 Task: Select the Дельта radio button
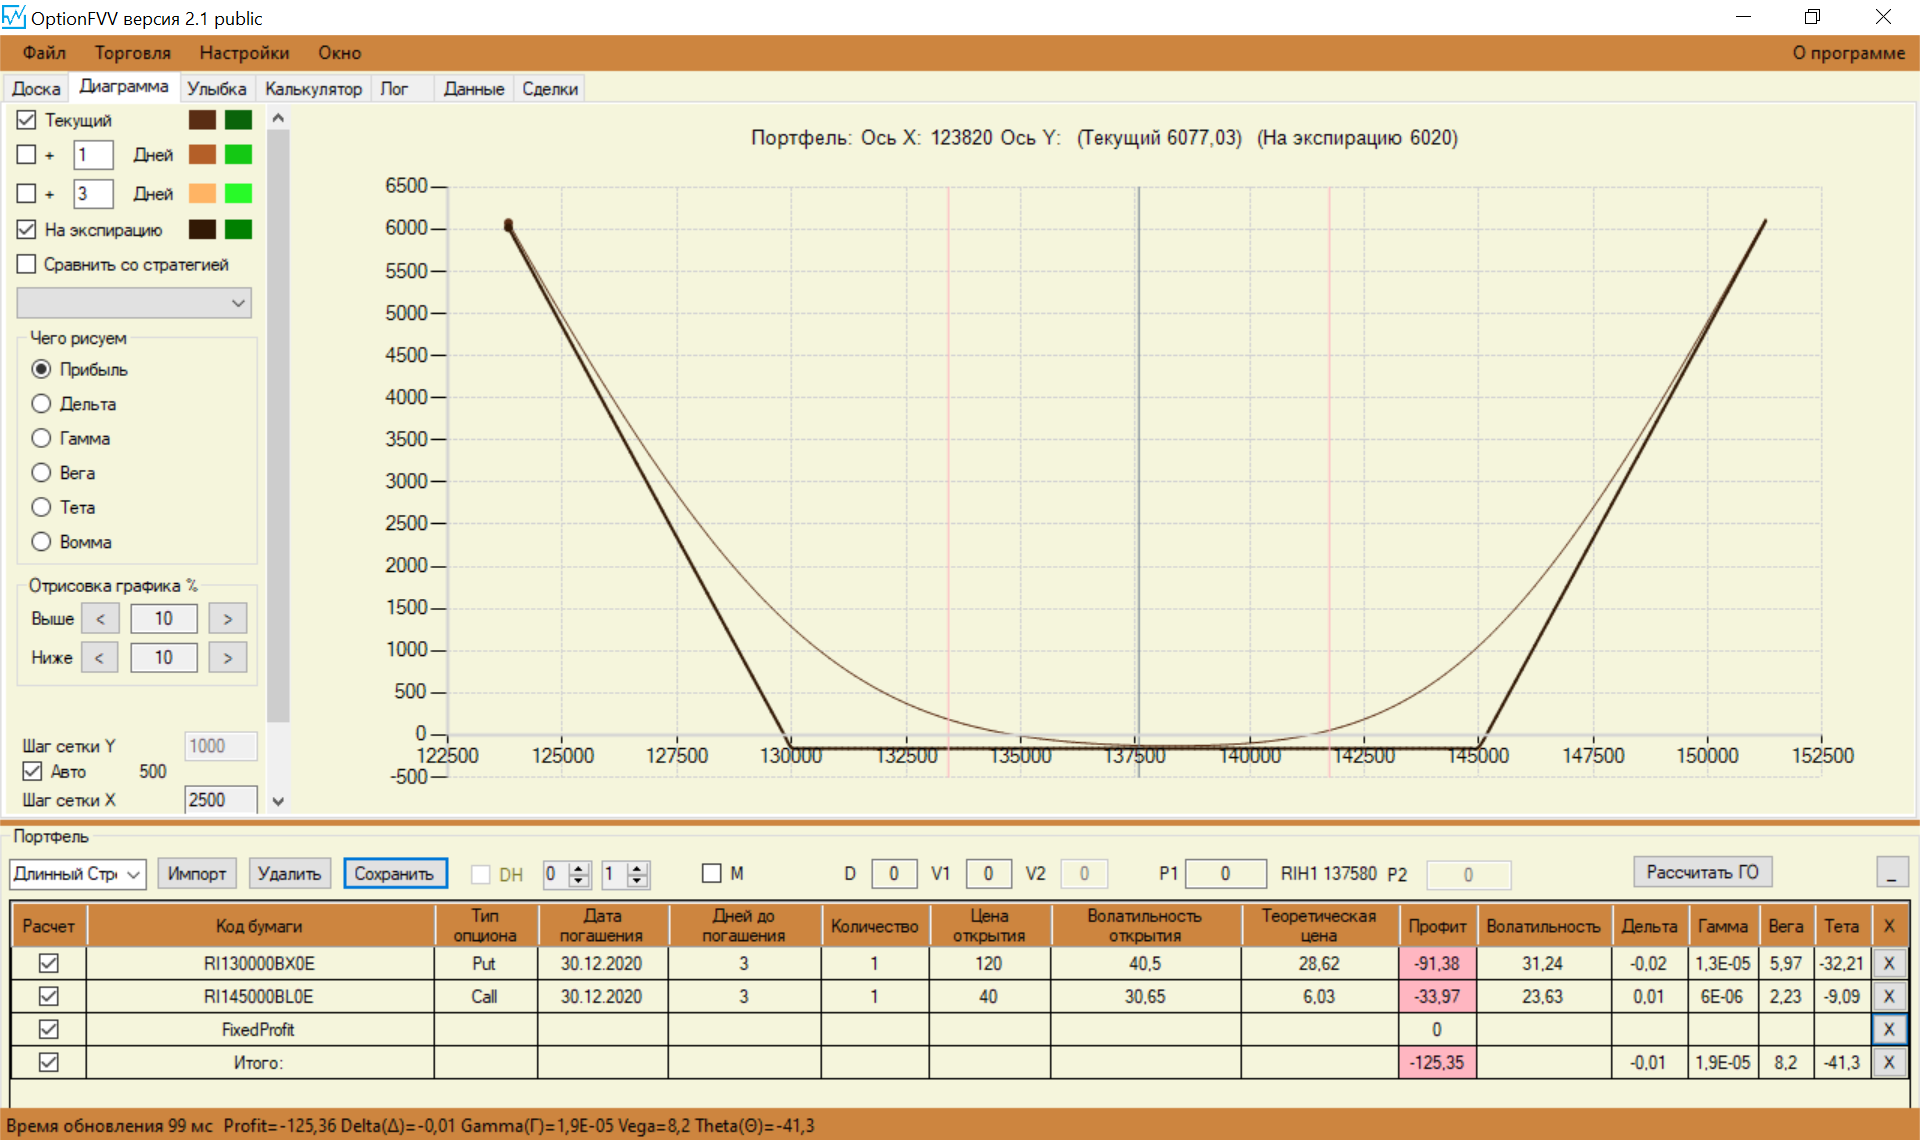click(41, 404)
